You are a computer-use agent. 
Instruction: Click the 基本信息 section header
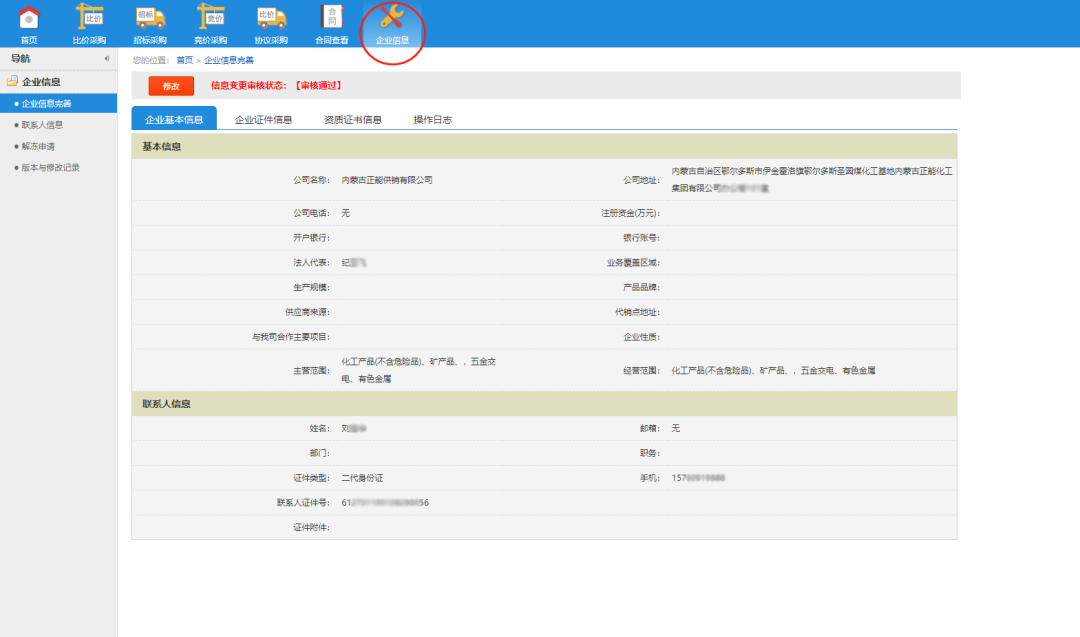pyautogui.click(x=544, y=147)
